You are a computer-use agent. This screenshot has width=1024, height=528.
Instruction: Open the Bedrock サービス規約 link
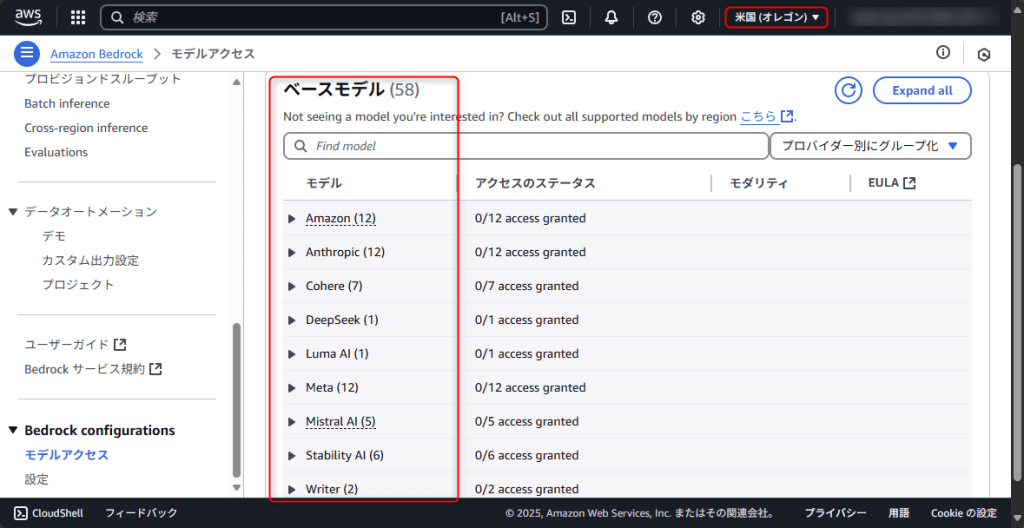click(x=93, y=369)
